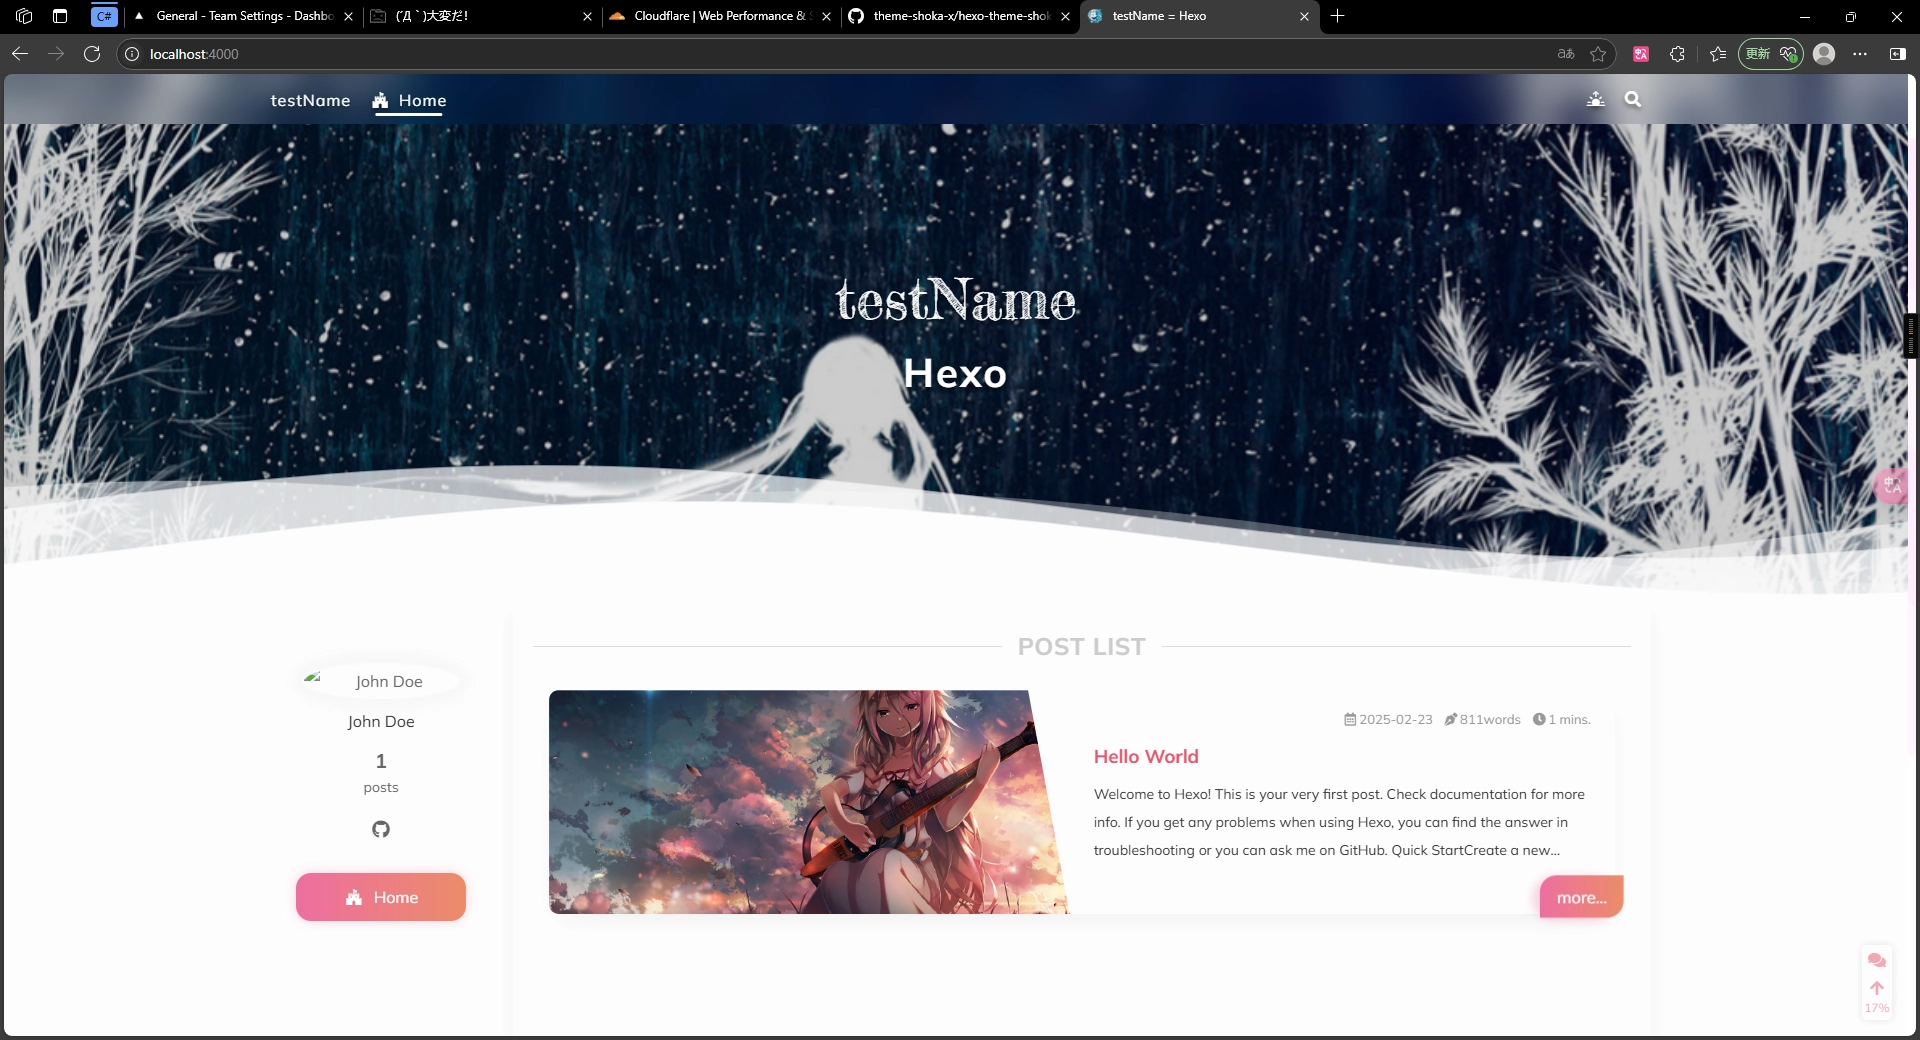This screenshot has width=1920, height=1040.
Task: Click the GitHub icon under John Doe
Action: [381, 829]
